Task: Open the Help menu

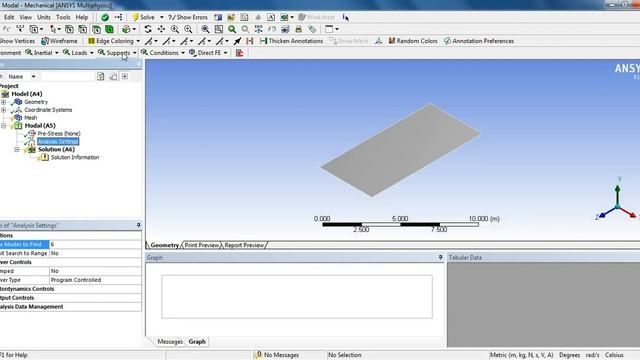Action: (x=82, y=17)
